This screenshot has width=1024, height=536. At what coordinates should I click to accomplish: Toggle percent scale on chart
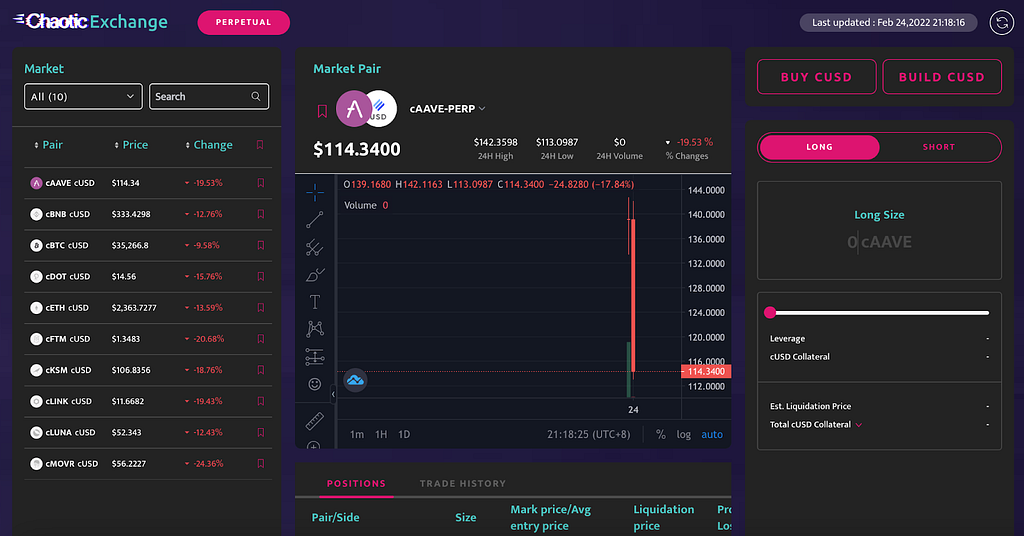click(x=661, y=435)
